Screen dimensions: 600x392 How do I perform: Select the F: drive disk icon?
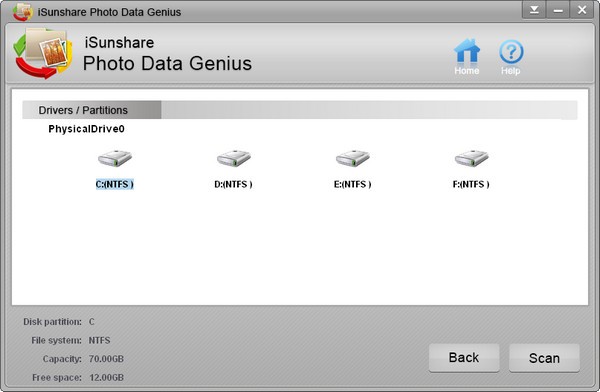pyautogui.click(x=471, y=158)
